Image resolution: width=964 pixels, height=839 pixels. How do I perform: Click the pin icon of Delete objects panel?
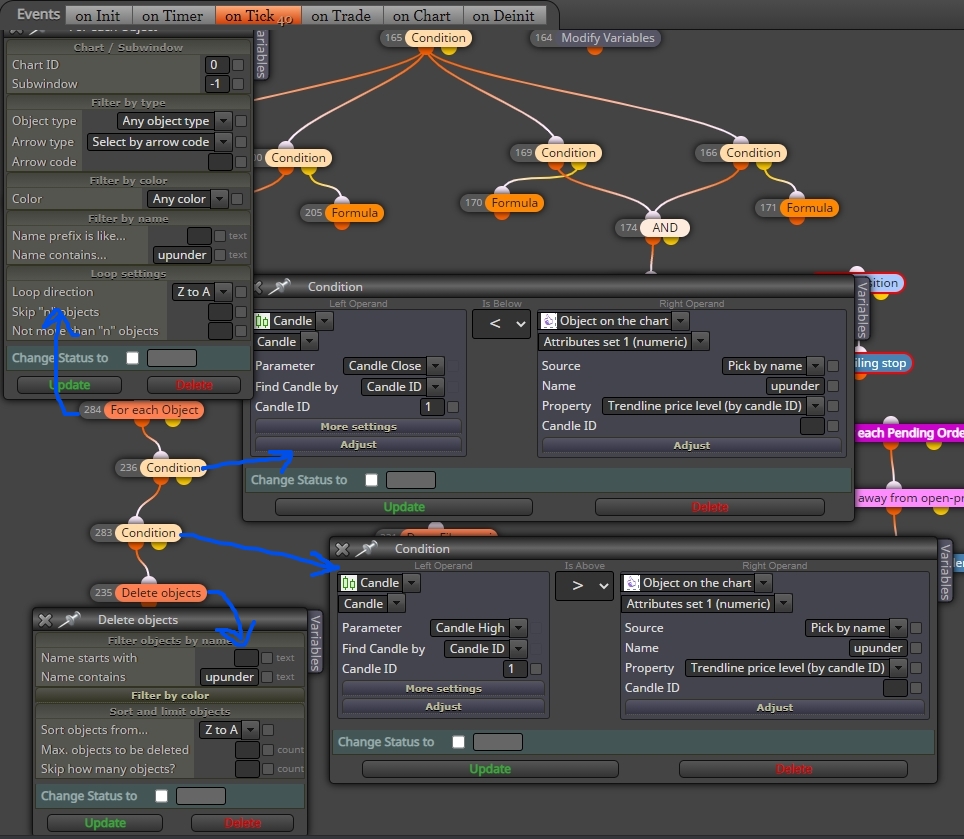click(x=69, y=620)
